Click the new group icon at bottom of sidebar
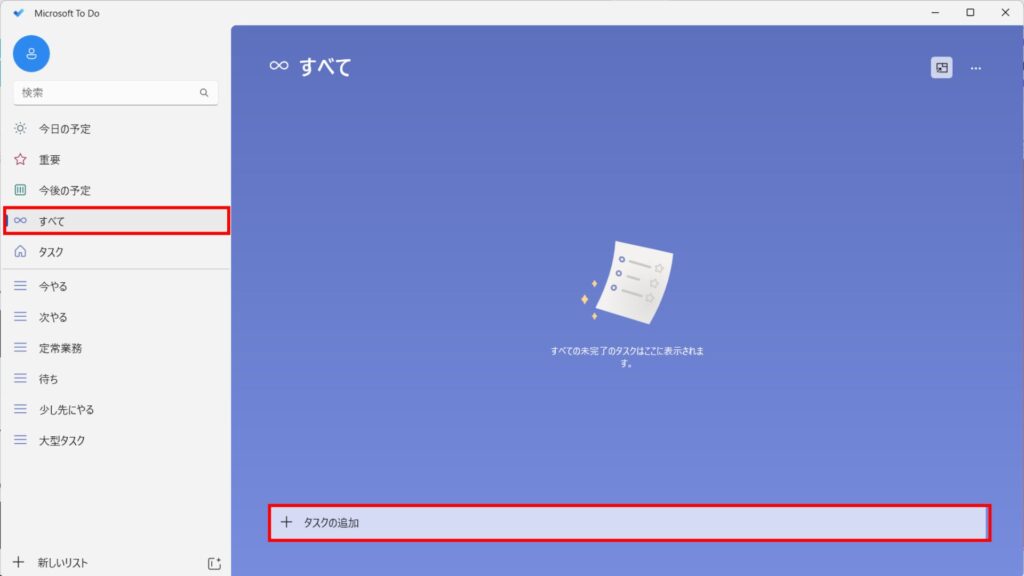This screenshot has height=576, width=1024. pos(213,563)
